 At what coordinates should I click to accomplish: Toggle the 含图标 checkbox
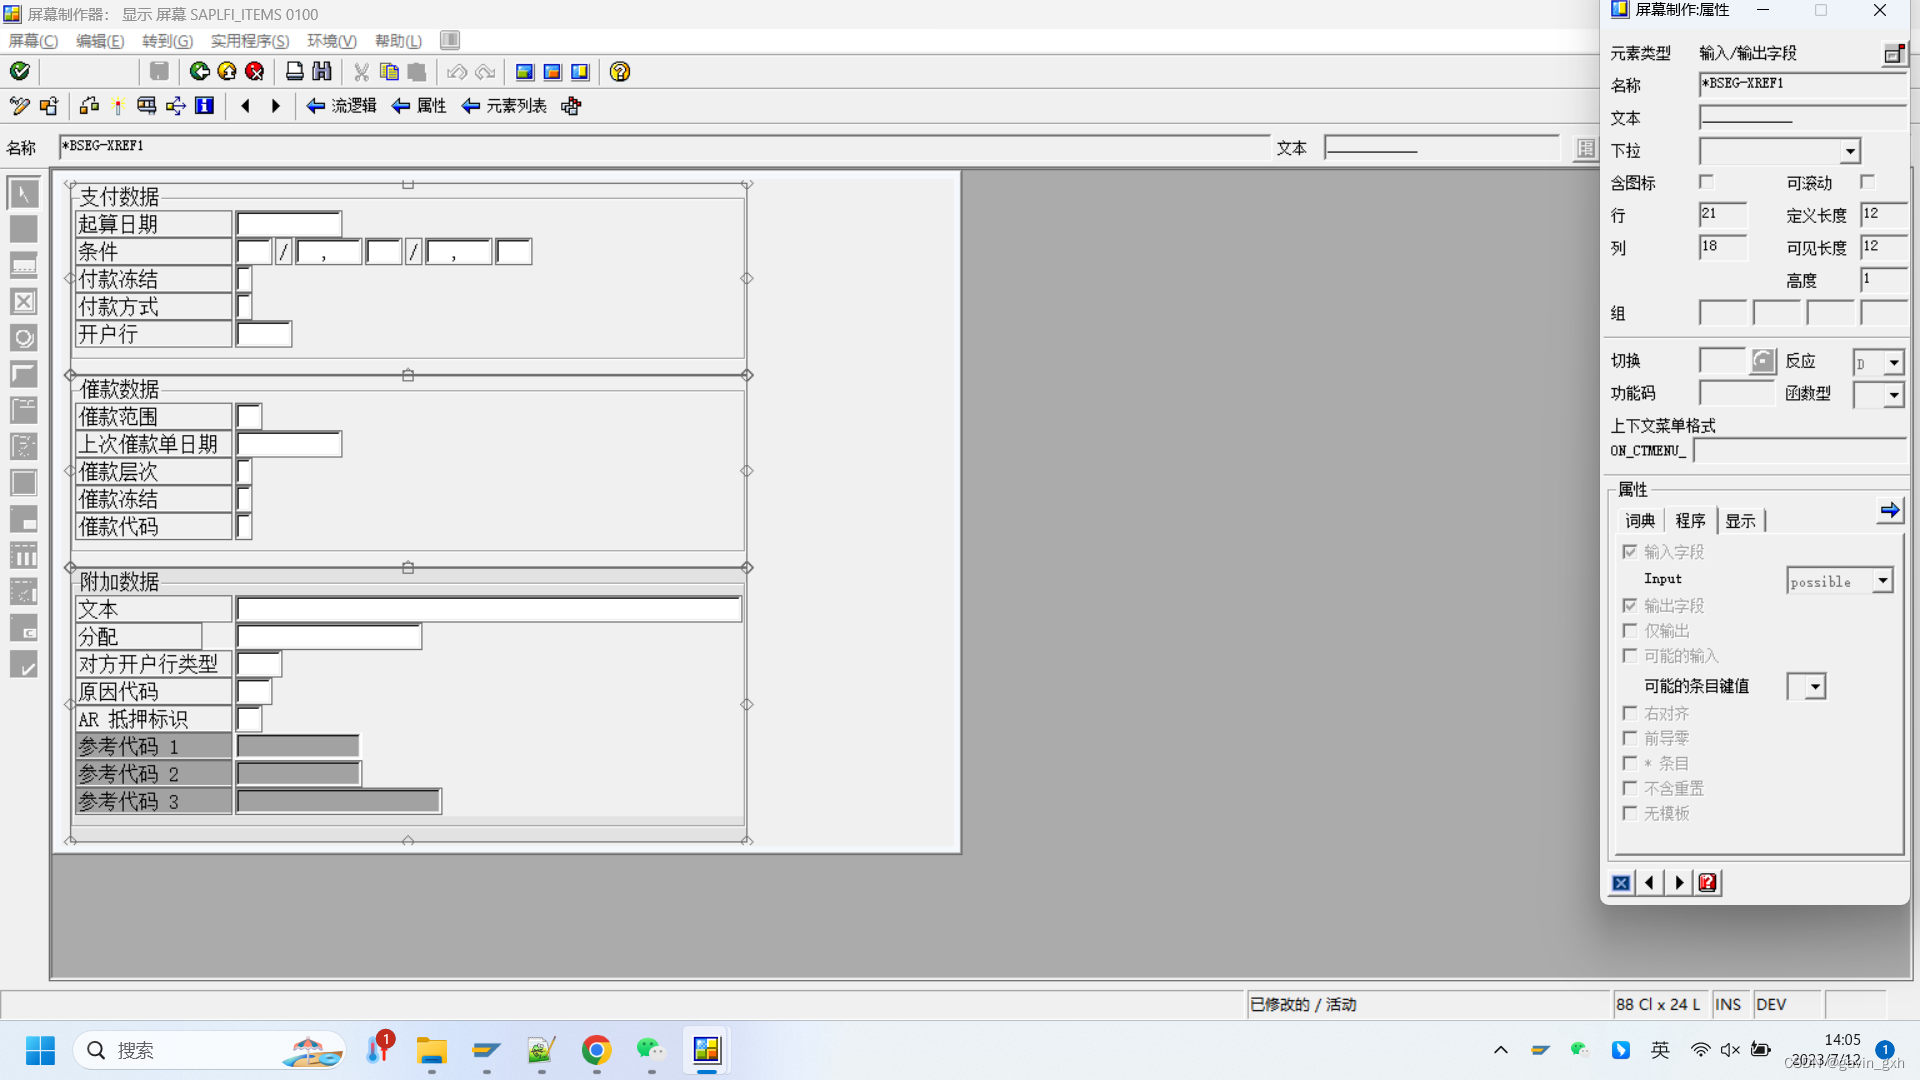[x=1706, y=182]
